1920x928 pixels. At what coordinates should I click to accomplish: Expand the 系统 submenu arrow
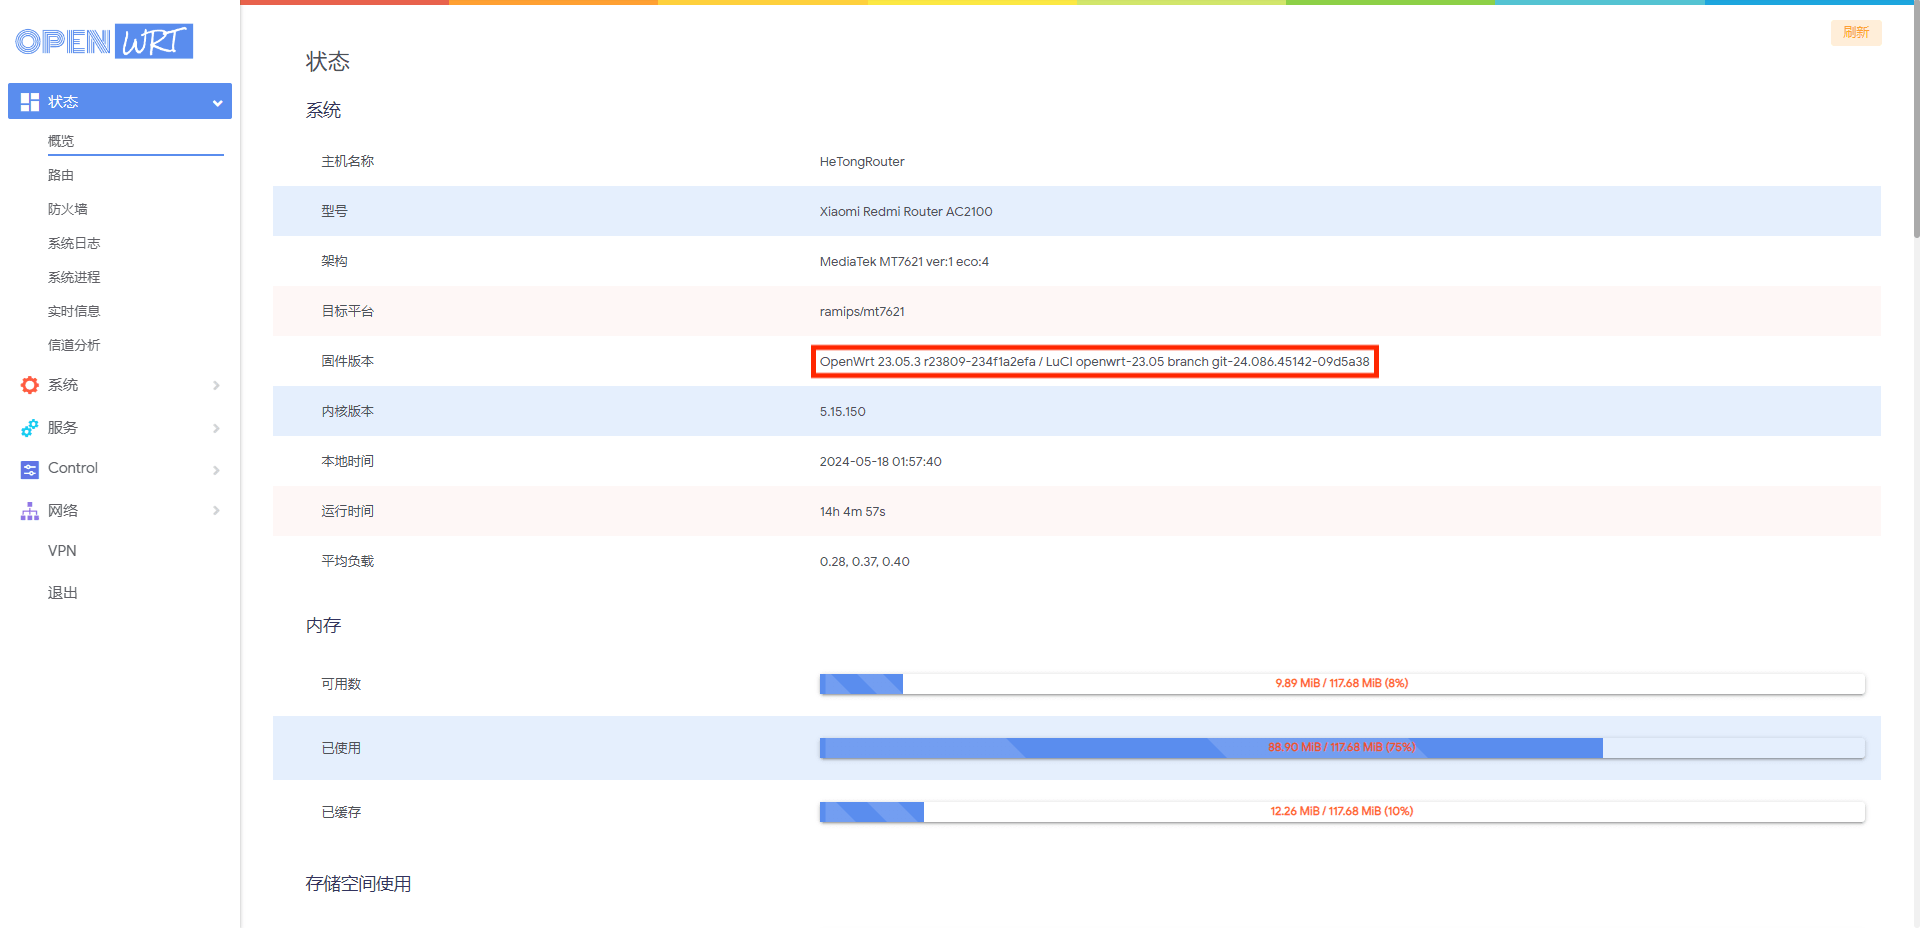(216, 386)
